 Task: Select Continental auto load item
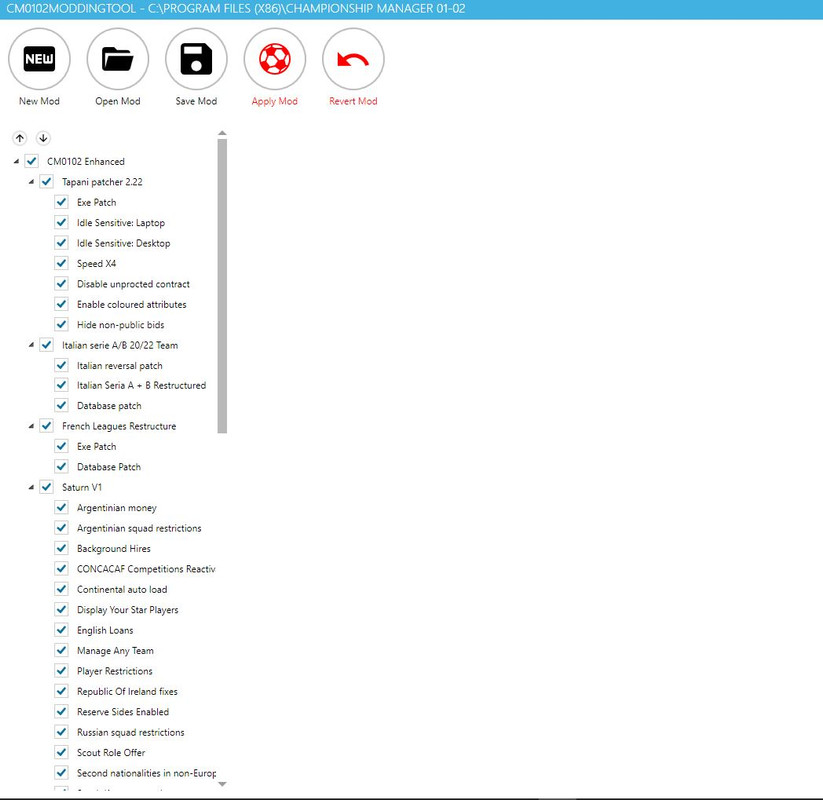[122, 590]
